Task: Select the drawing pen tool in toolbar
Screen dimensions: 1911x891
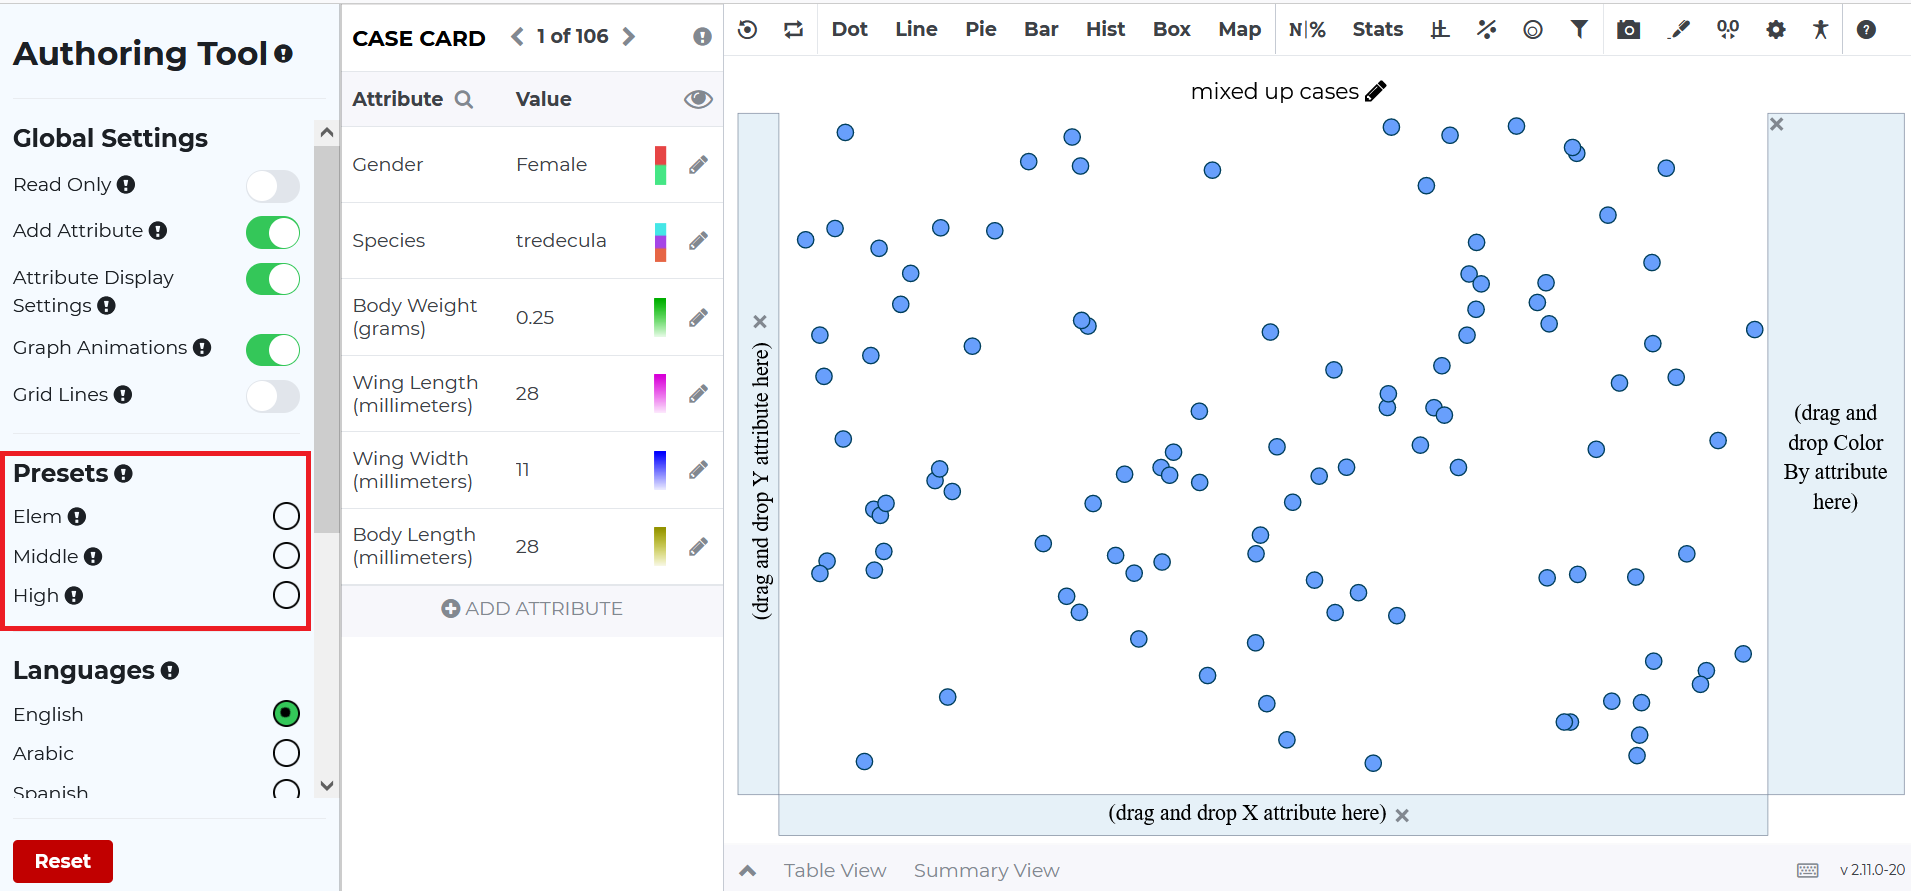Action: pyautogui.click(x=1679, y=30)
